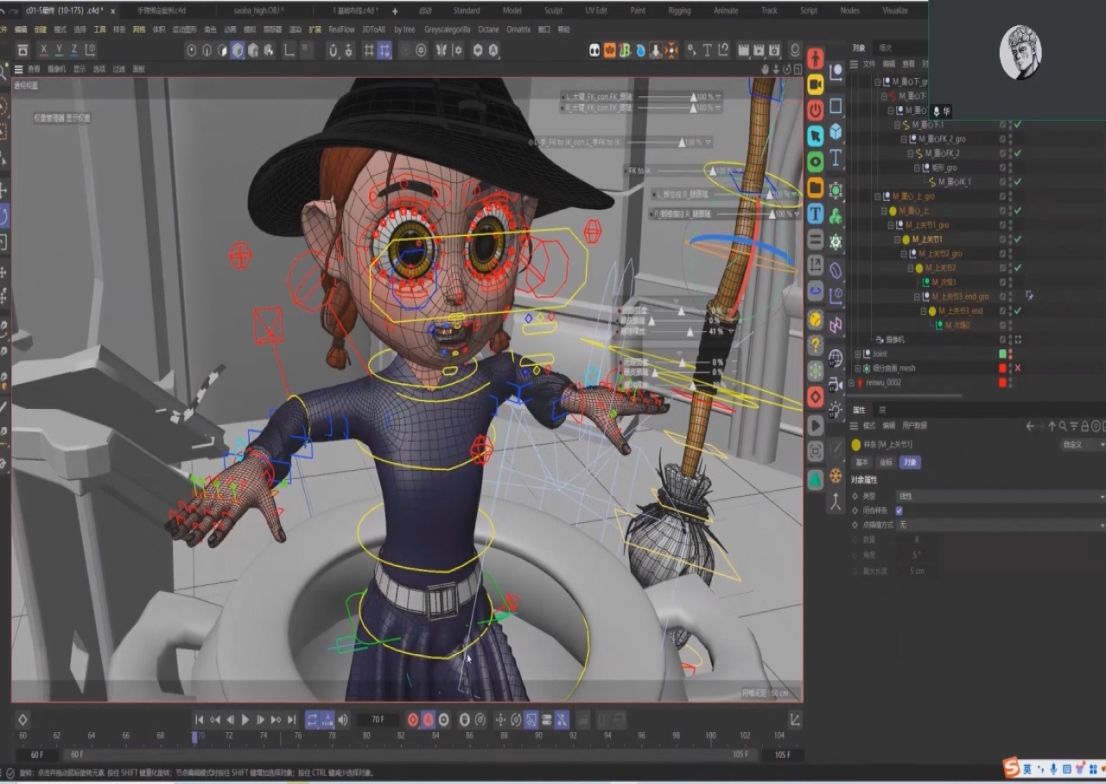Click the 60 F start frame field
This screenshot has width=1106, height=784.
click(37, 754)
